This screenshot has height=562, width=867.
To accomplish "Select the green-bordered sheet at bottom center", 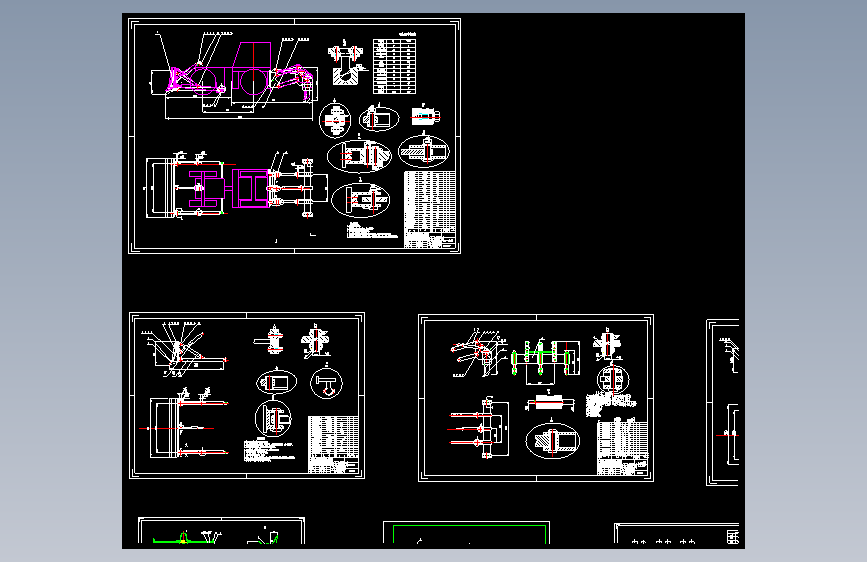I will 466,532.
